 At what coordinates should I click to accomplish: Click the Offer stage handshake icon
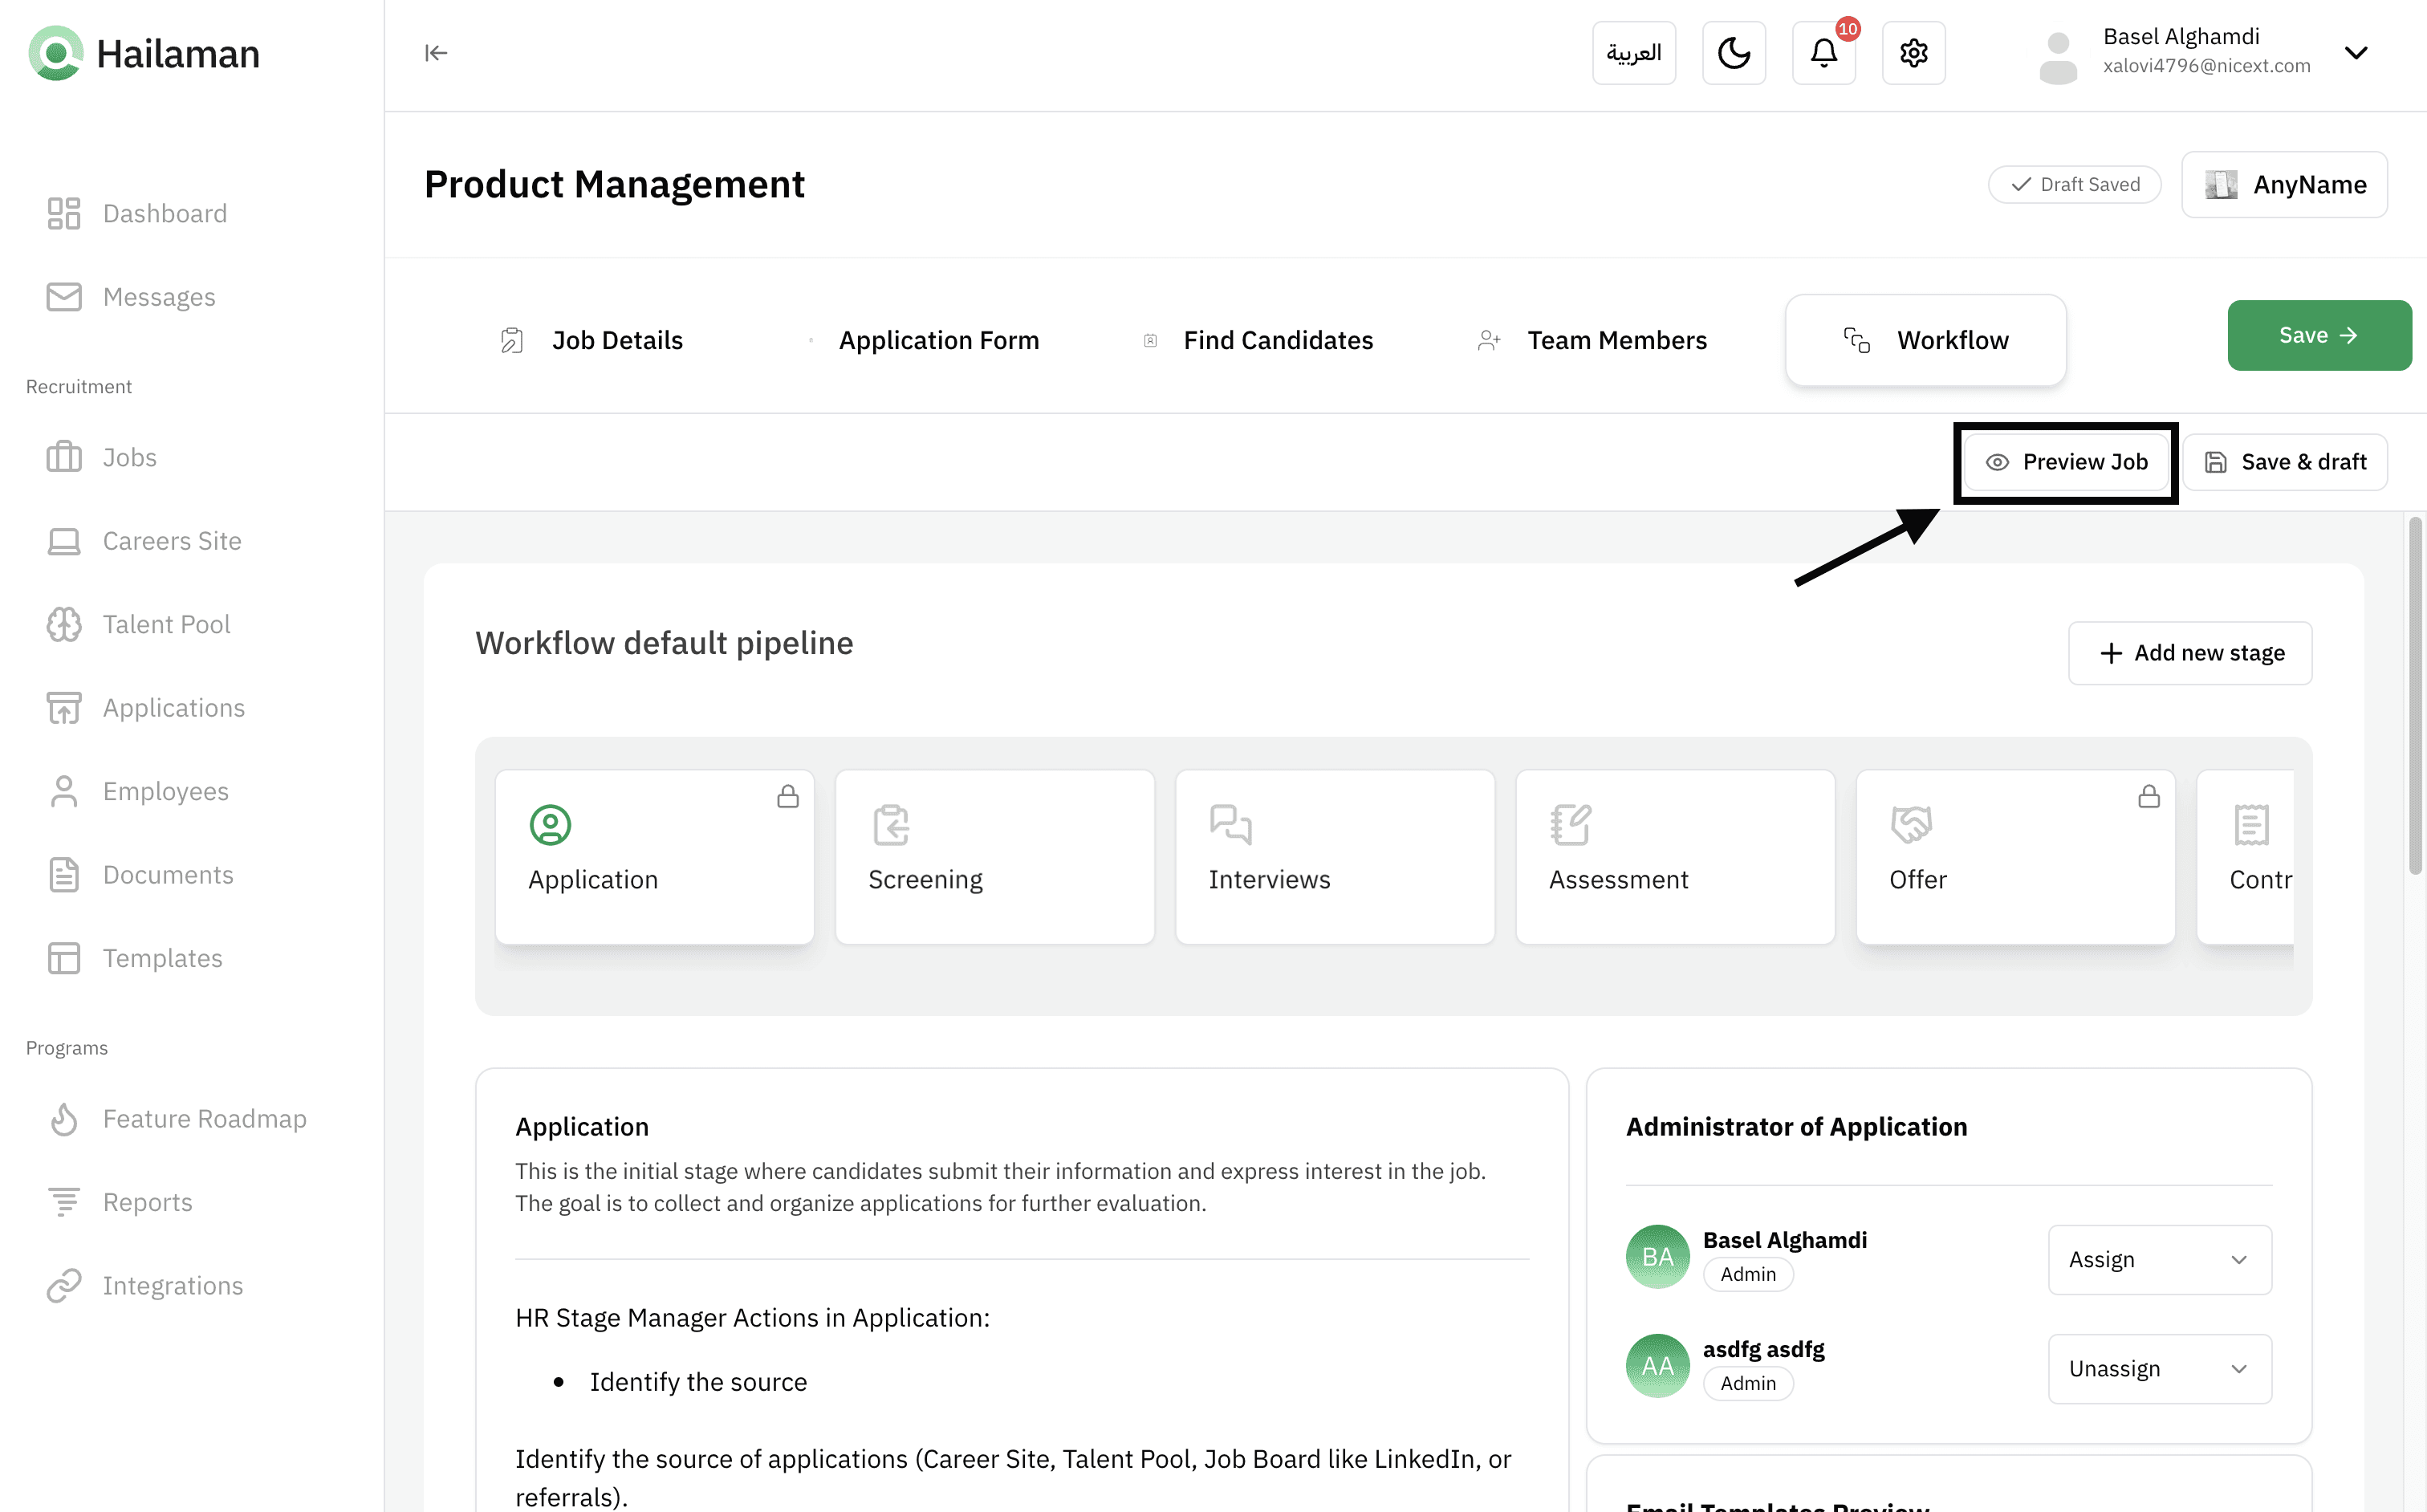1910,825
